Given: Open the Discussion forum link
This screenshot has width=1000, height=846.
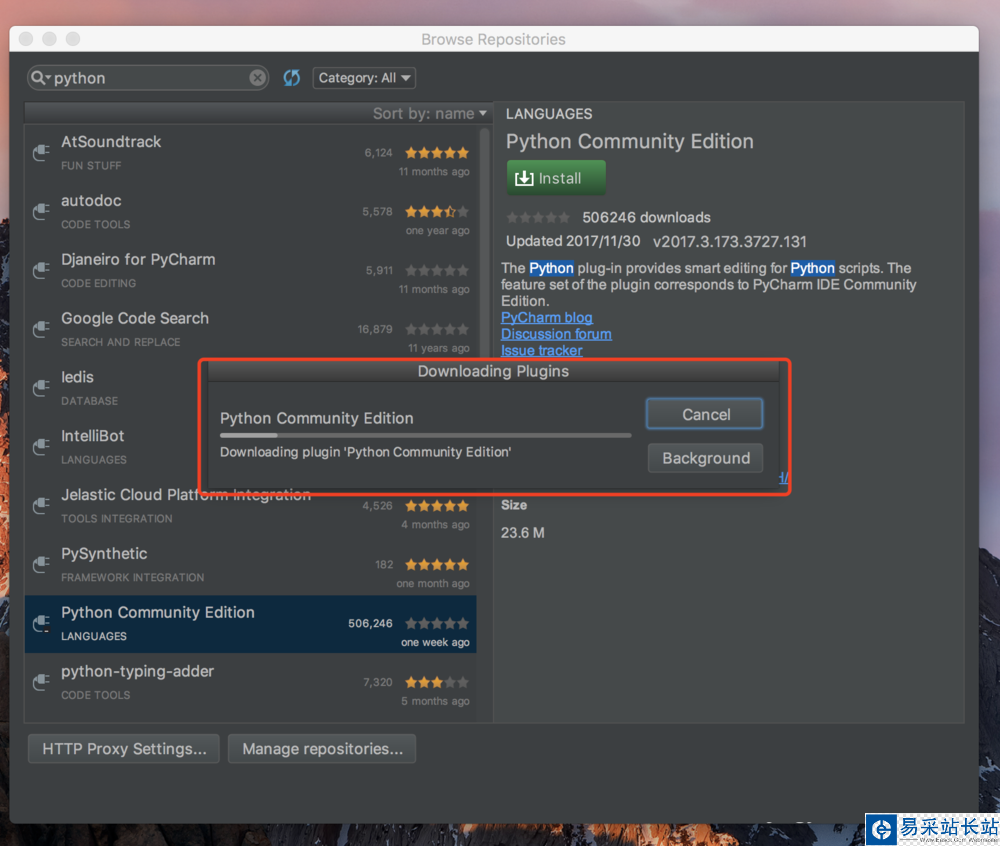Looking at the screenshot, I should 556,334.
